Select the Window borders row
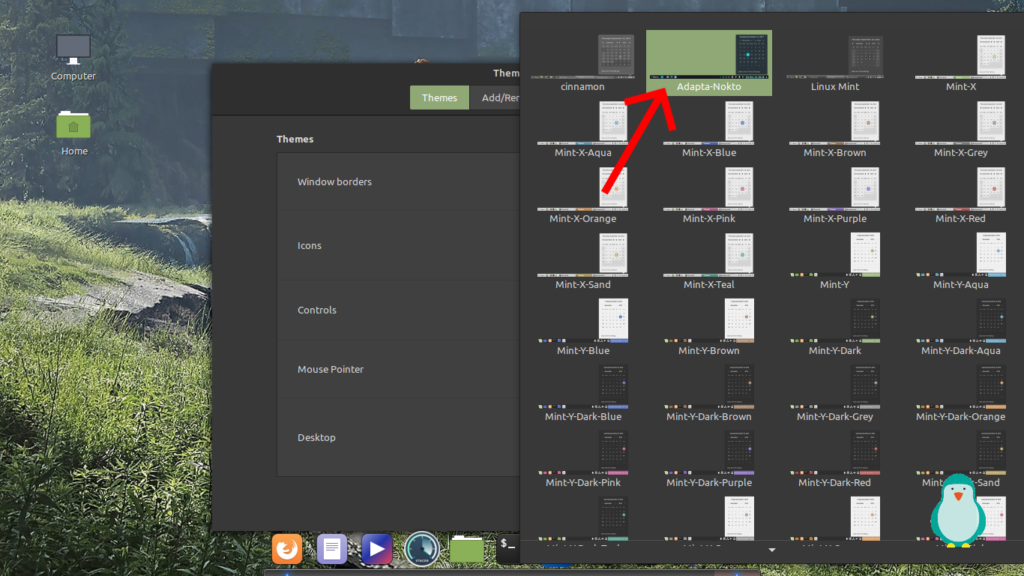 [x=398, y=182]
